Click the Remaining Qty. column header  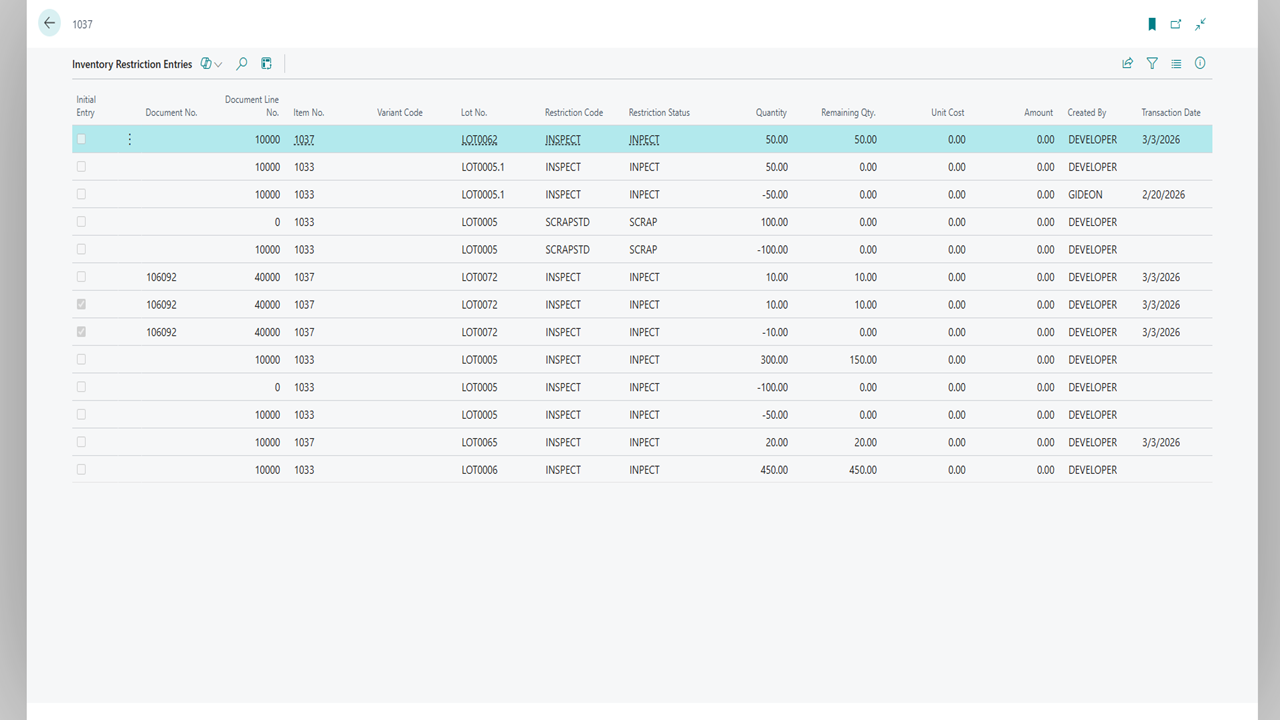point(848,113)
